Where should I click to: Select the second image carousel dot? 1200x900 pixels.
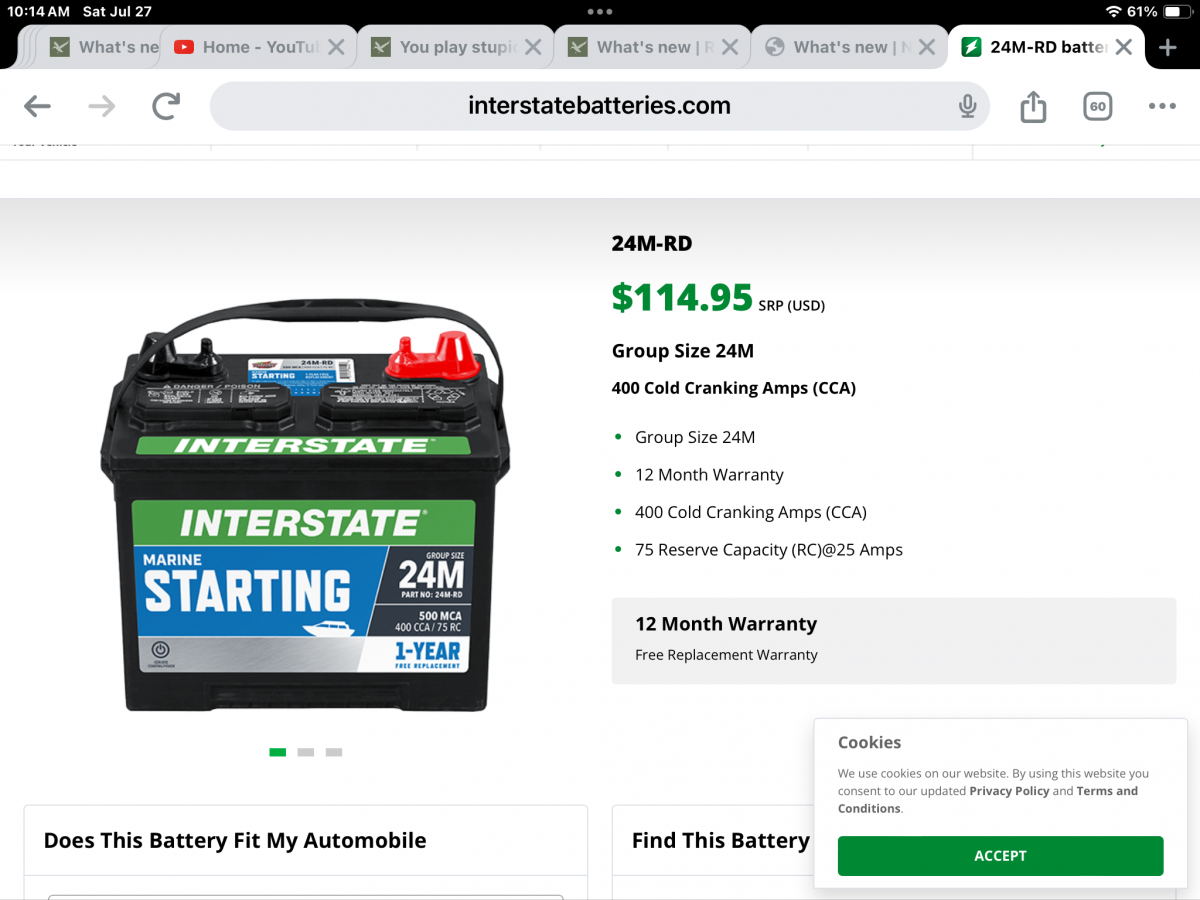(306, 752)
